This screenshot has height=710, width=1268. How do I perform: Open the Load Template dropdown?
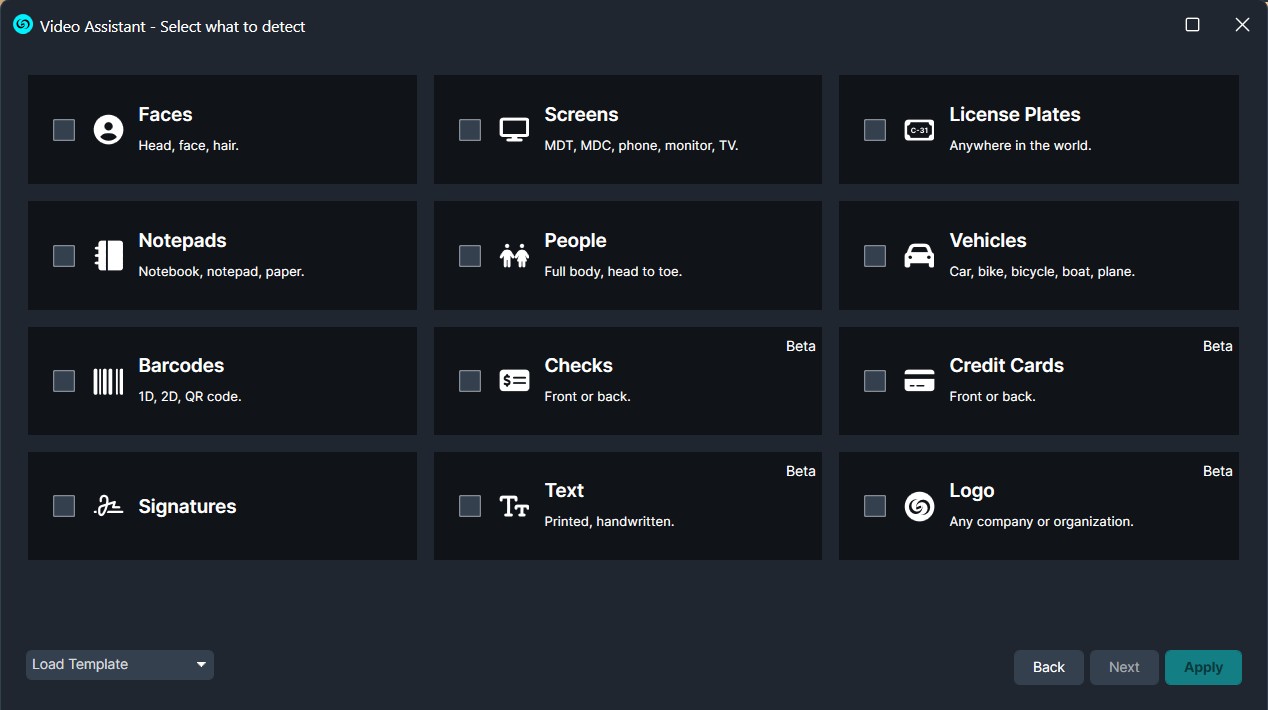[120, 665]
